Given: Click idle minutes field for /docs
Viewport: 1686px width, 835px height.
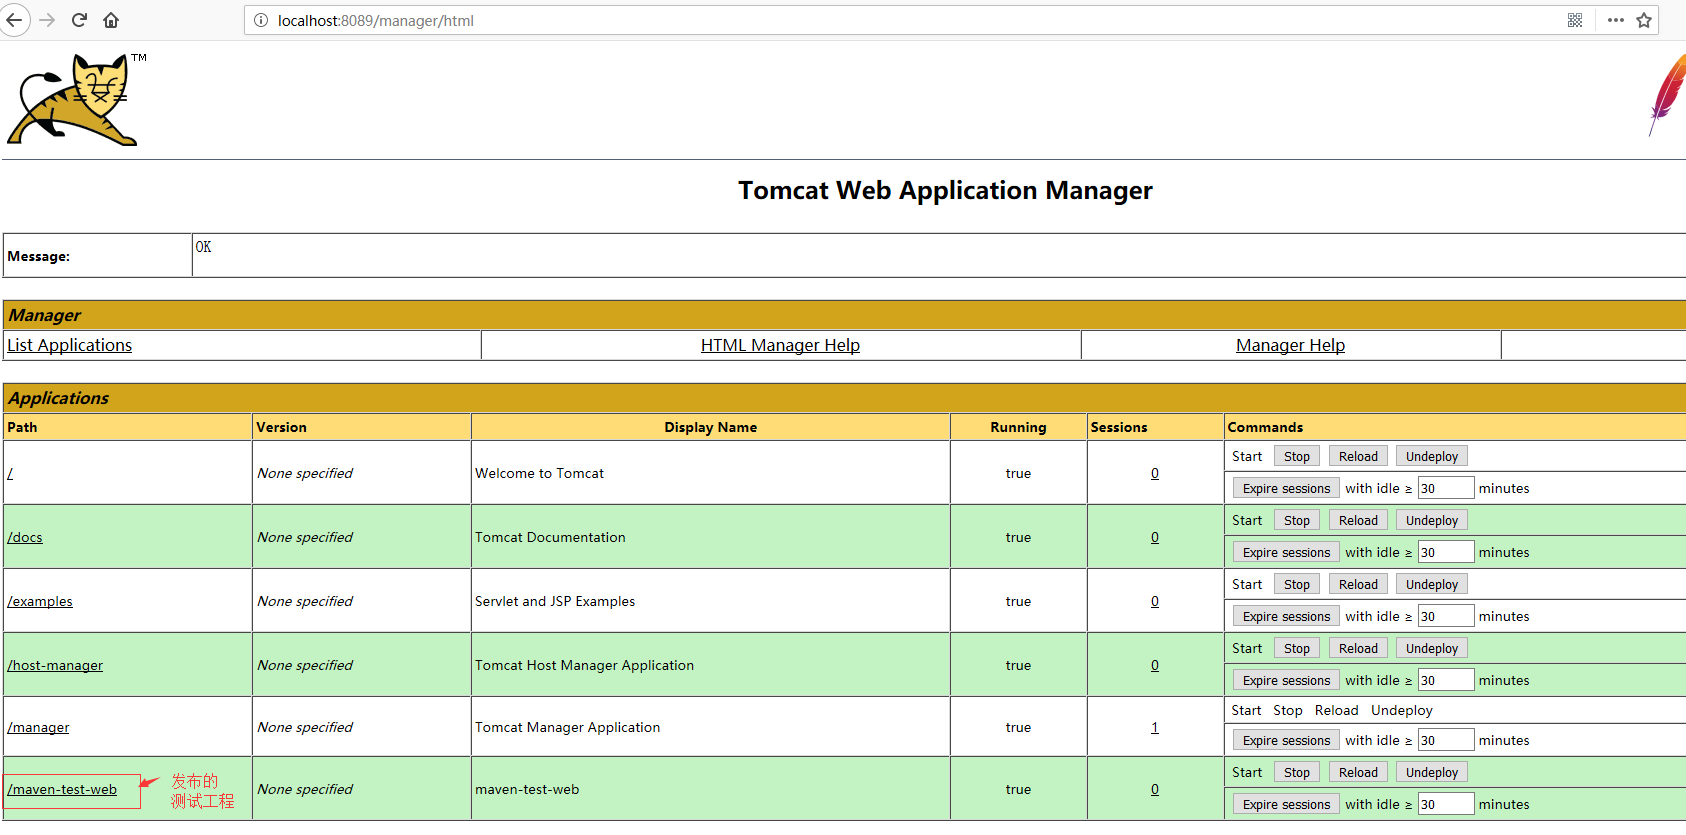Looking at the screenshot, I should pyautogui.click(x=1446, y=552).
